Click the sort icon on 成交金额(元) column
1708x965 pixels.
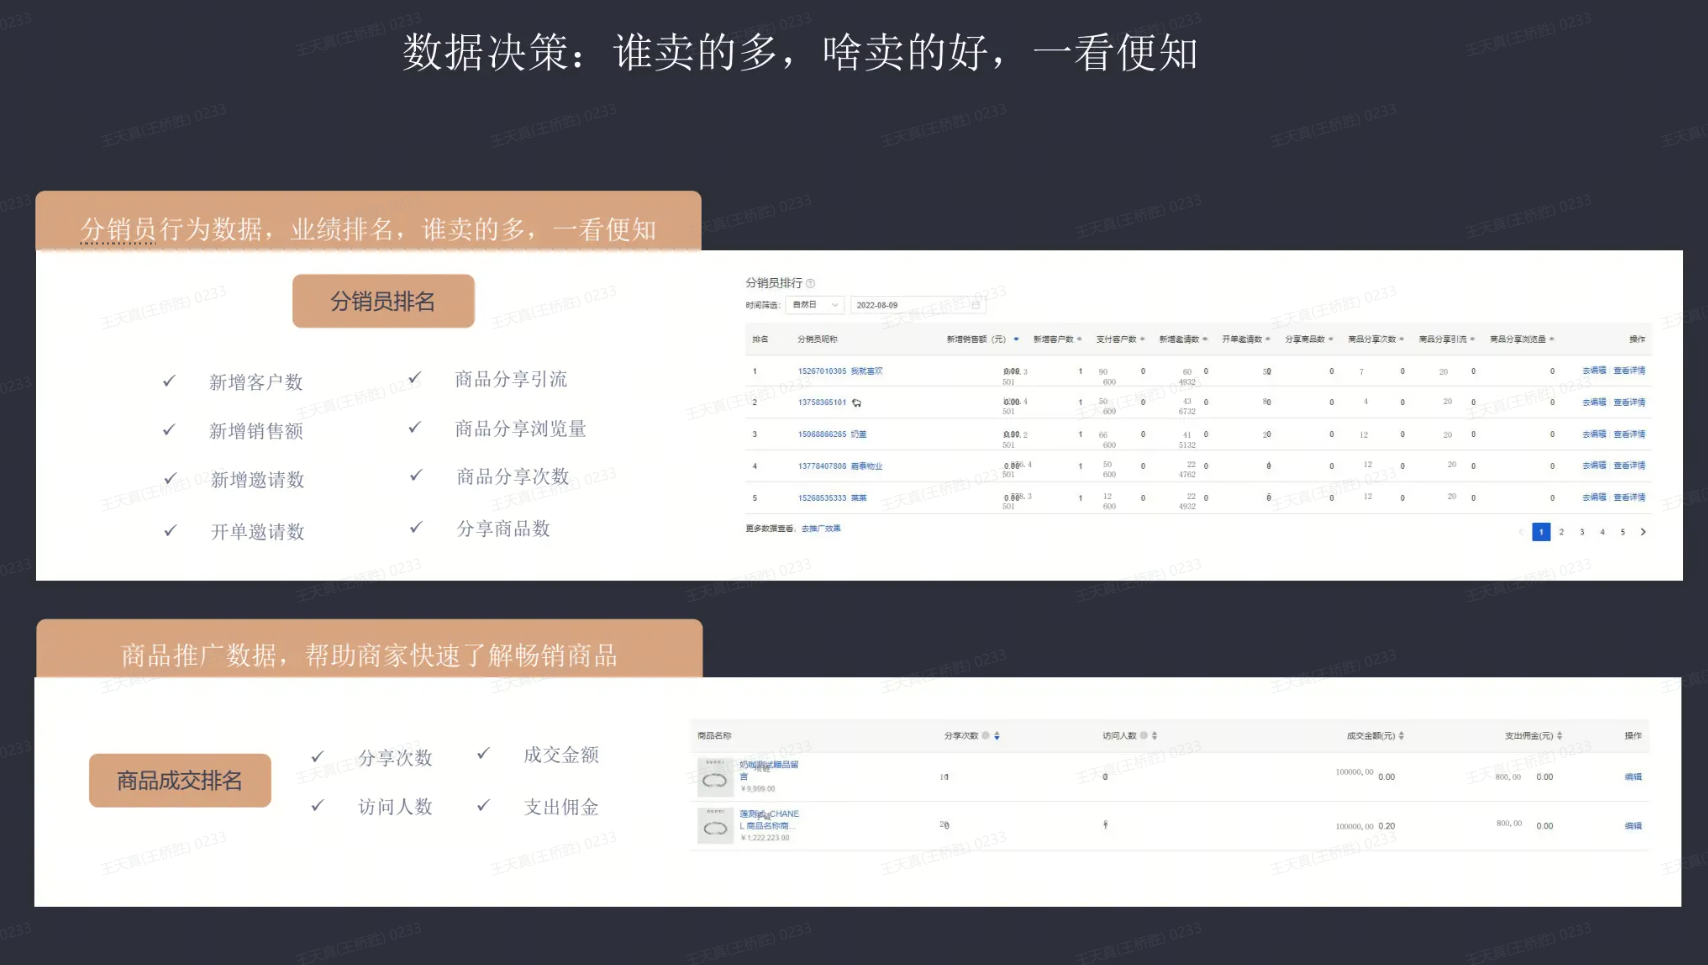[x=1401, y=736]
